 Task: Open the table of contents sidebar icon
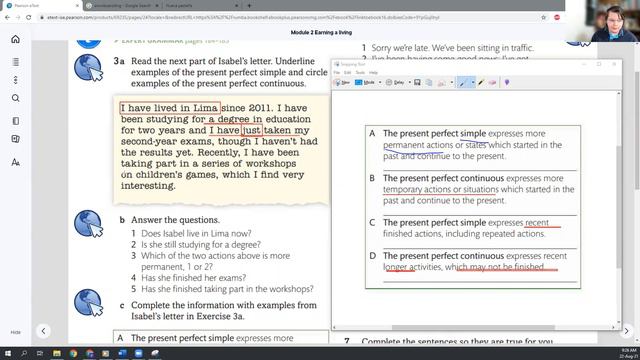click(x=16, y=62)
